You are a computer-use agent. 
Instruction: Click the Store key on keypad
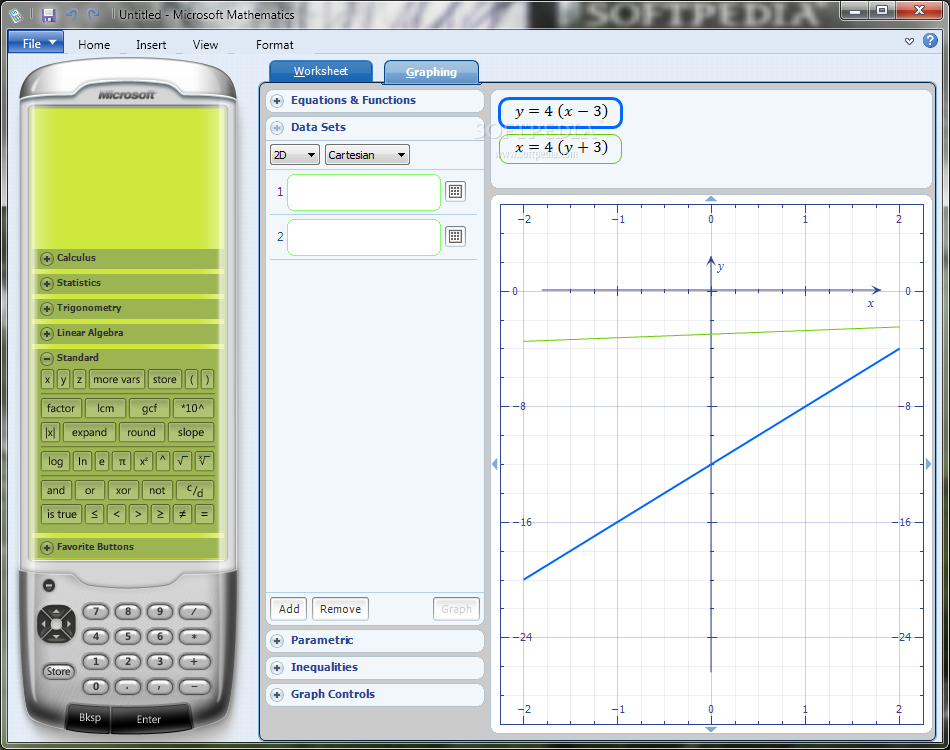click(58, 671)
